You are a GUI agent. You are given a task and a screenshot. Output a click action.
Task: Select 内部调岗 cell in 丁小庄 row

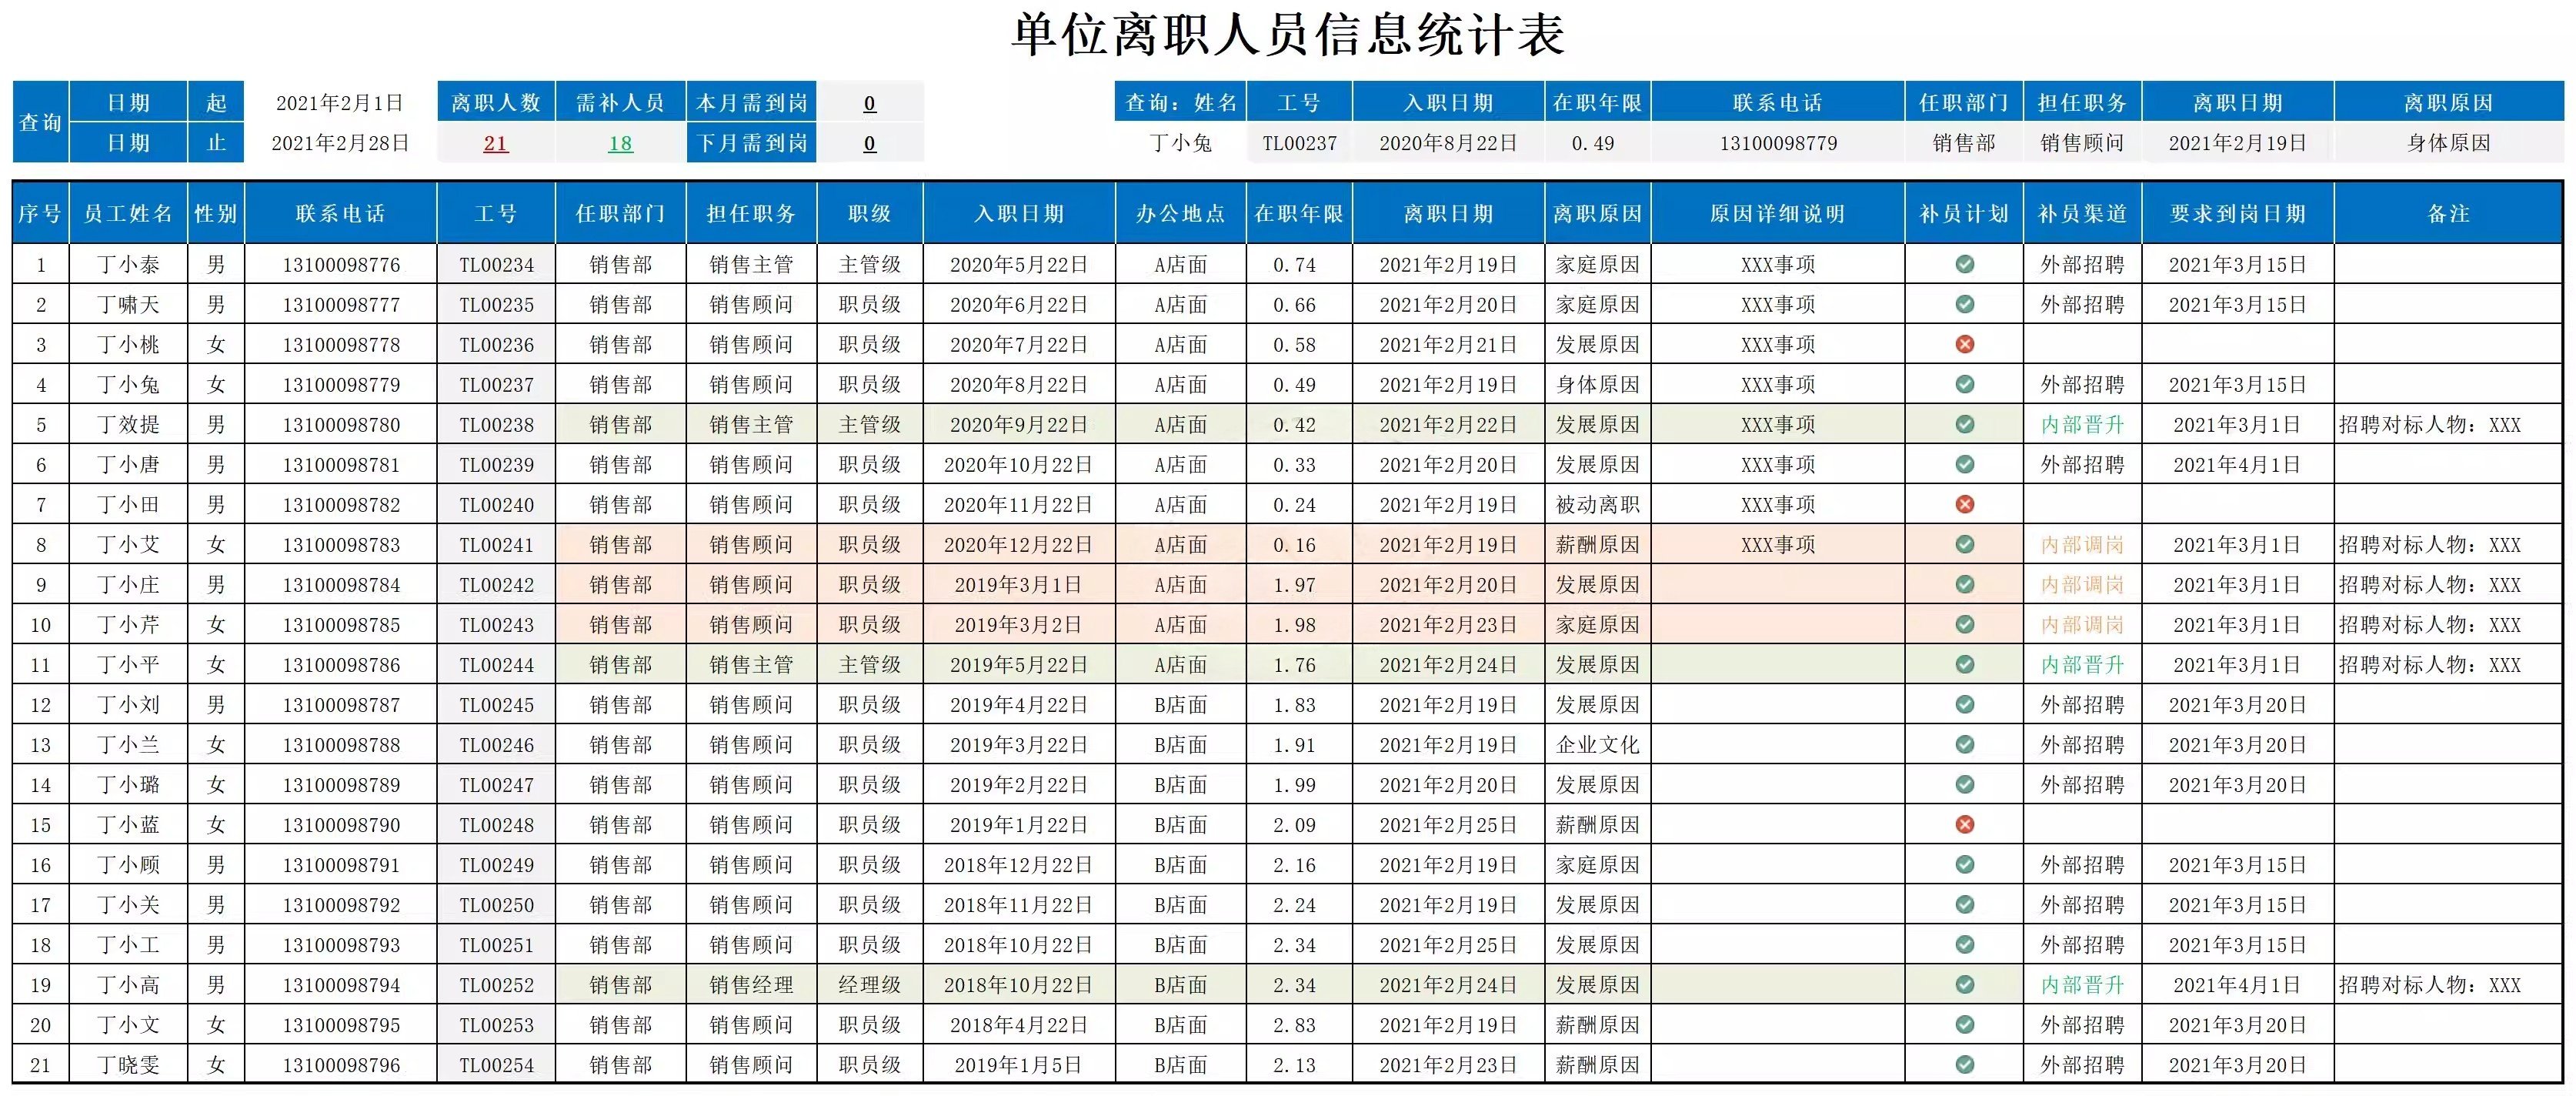(x=2082, y=584)
